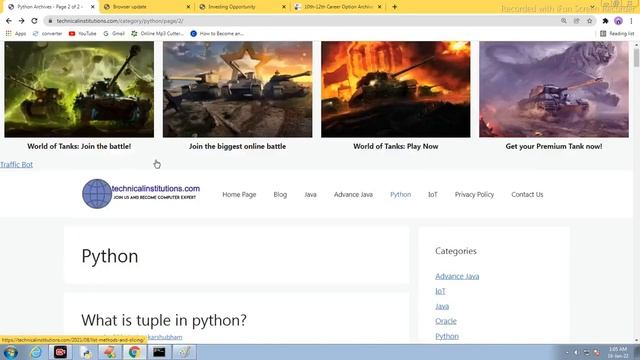Open the fiery World of Tanks Play Now ad image

click(396, 89)
